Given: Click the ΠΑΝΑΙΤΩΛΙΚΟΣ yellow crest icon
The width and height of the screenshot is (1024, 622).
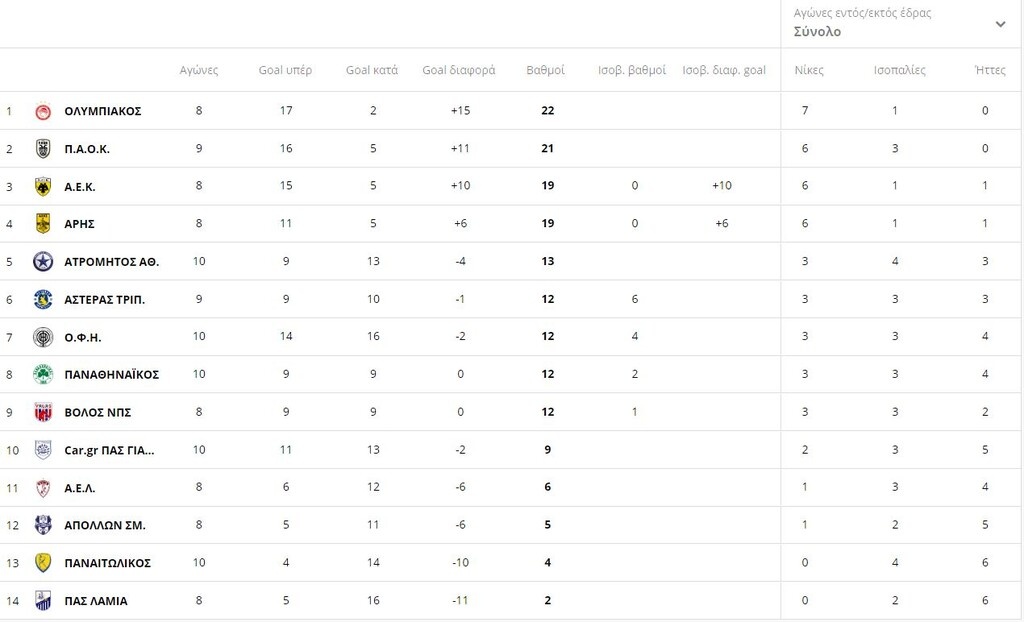Looking at the screenshot, I should (x=43, y=563).
